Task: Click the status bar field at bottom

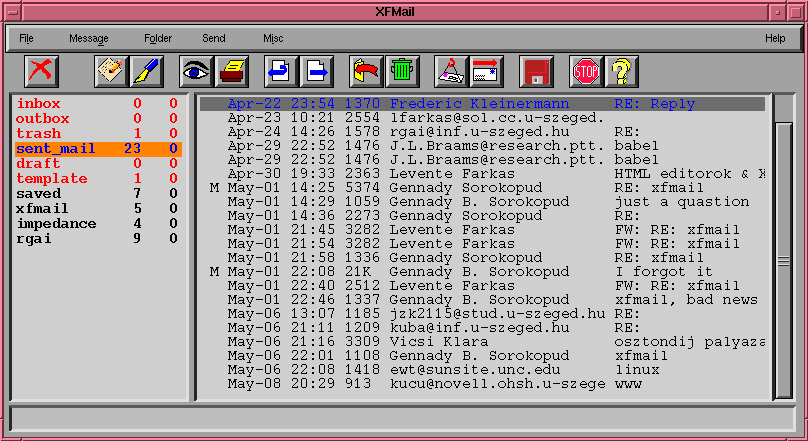Action: pyautogui.click(x=403, y=418)
